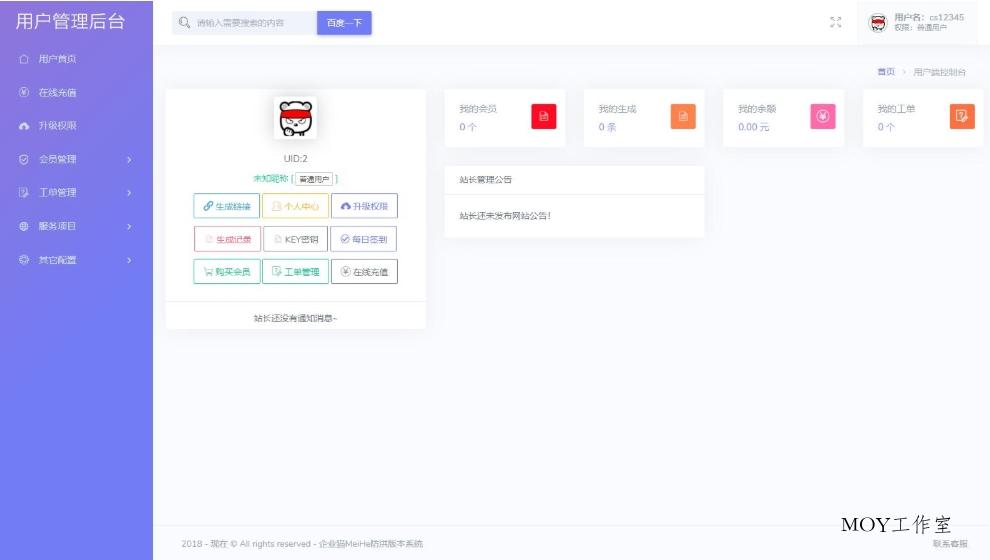This screenshot has height=560, width=990.
Task: Click the 站长管理公告 heading
Action: pyautogui.click(x=486, y=179)
